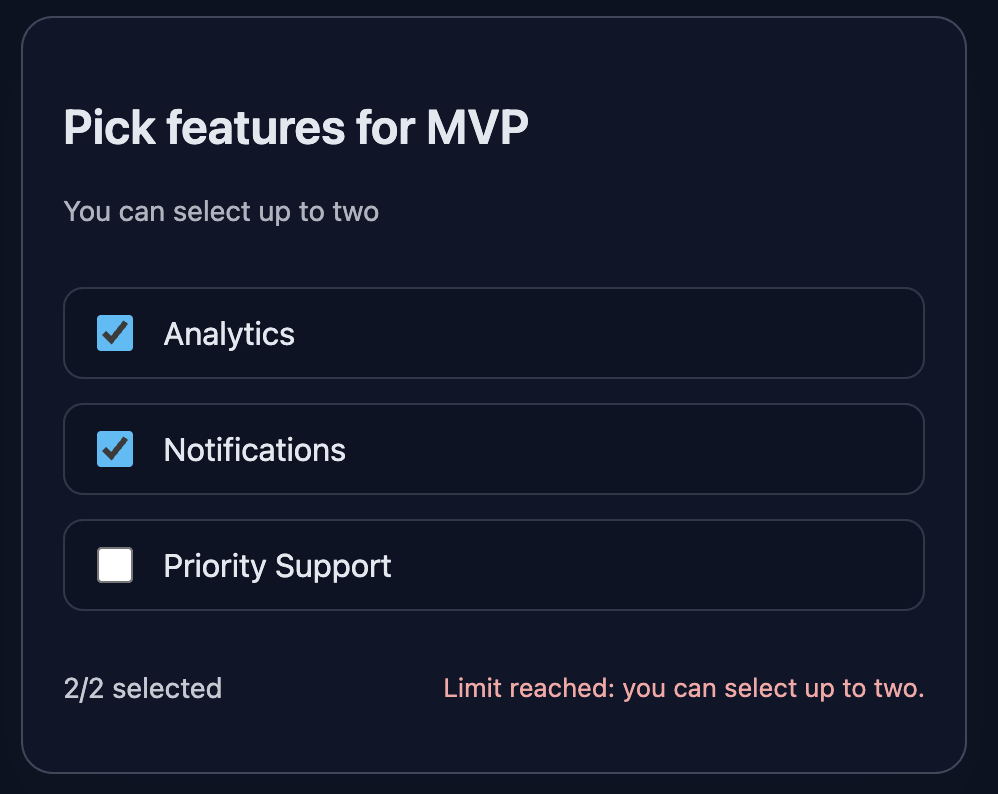
Task: Click the "2/2 selected" counter
Action: pos(142,689)
